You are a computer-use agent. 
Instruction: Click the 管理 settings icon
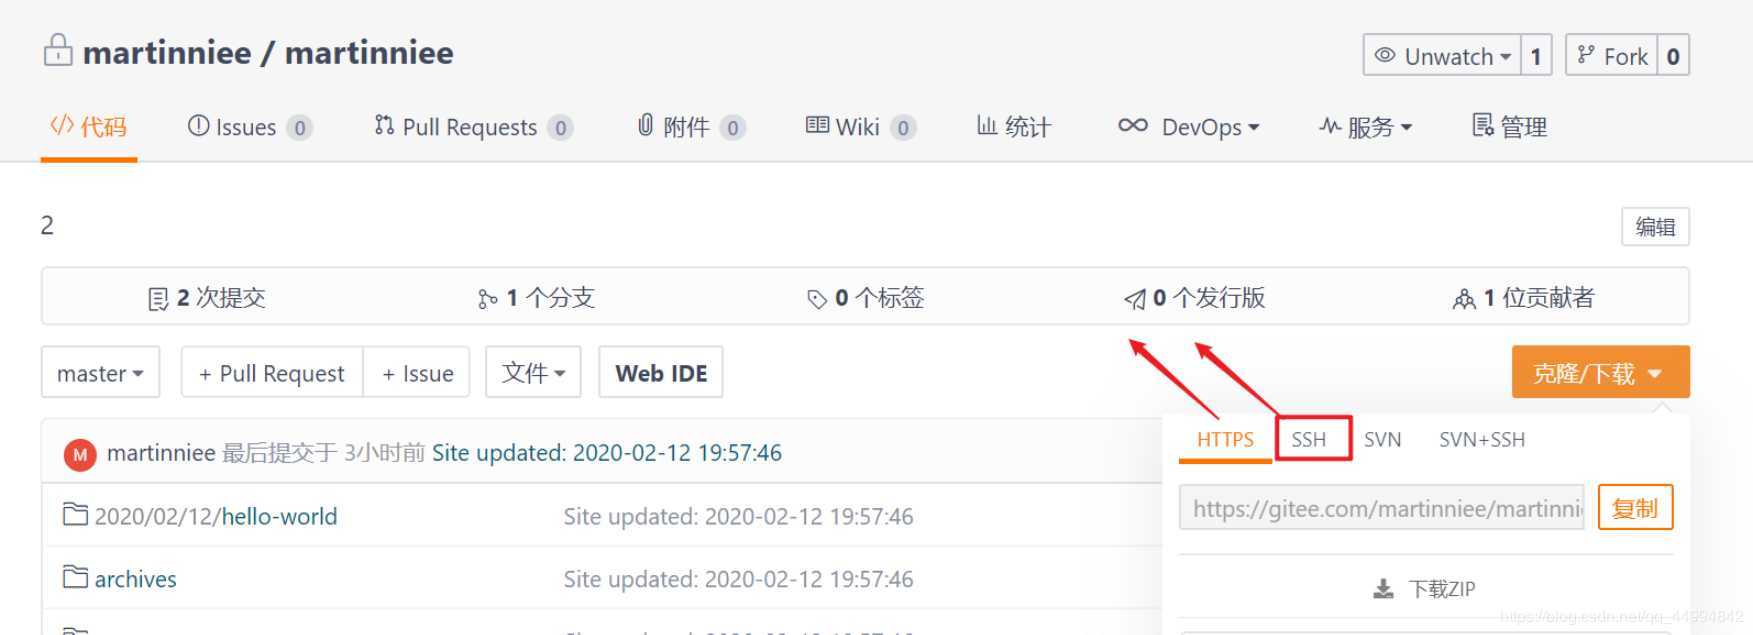pyautogui.click(x=1483, y=125)
